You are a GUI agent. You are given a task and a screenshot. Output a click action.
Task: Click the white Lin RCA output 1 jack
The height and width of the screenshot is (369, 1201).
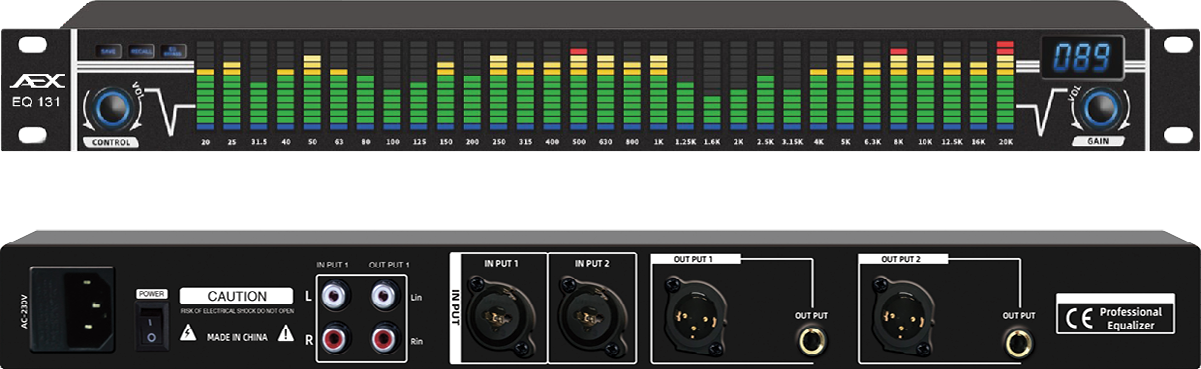385,297
